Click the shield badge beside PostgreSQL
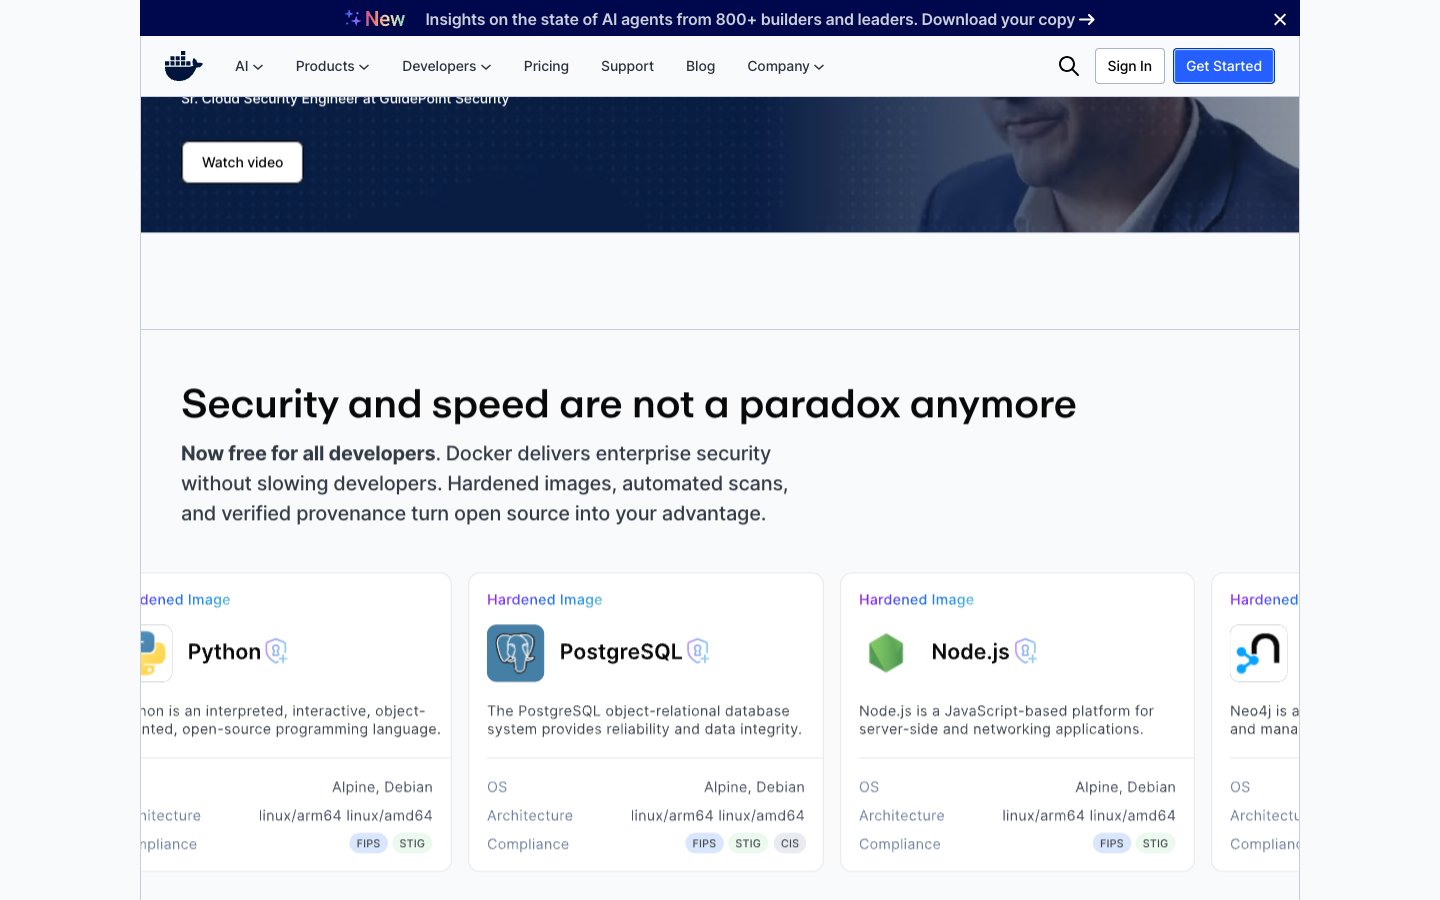Screen dimensions: 1440x900 click(x=698, y=652)
